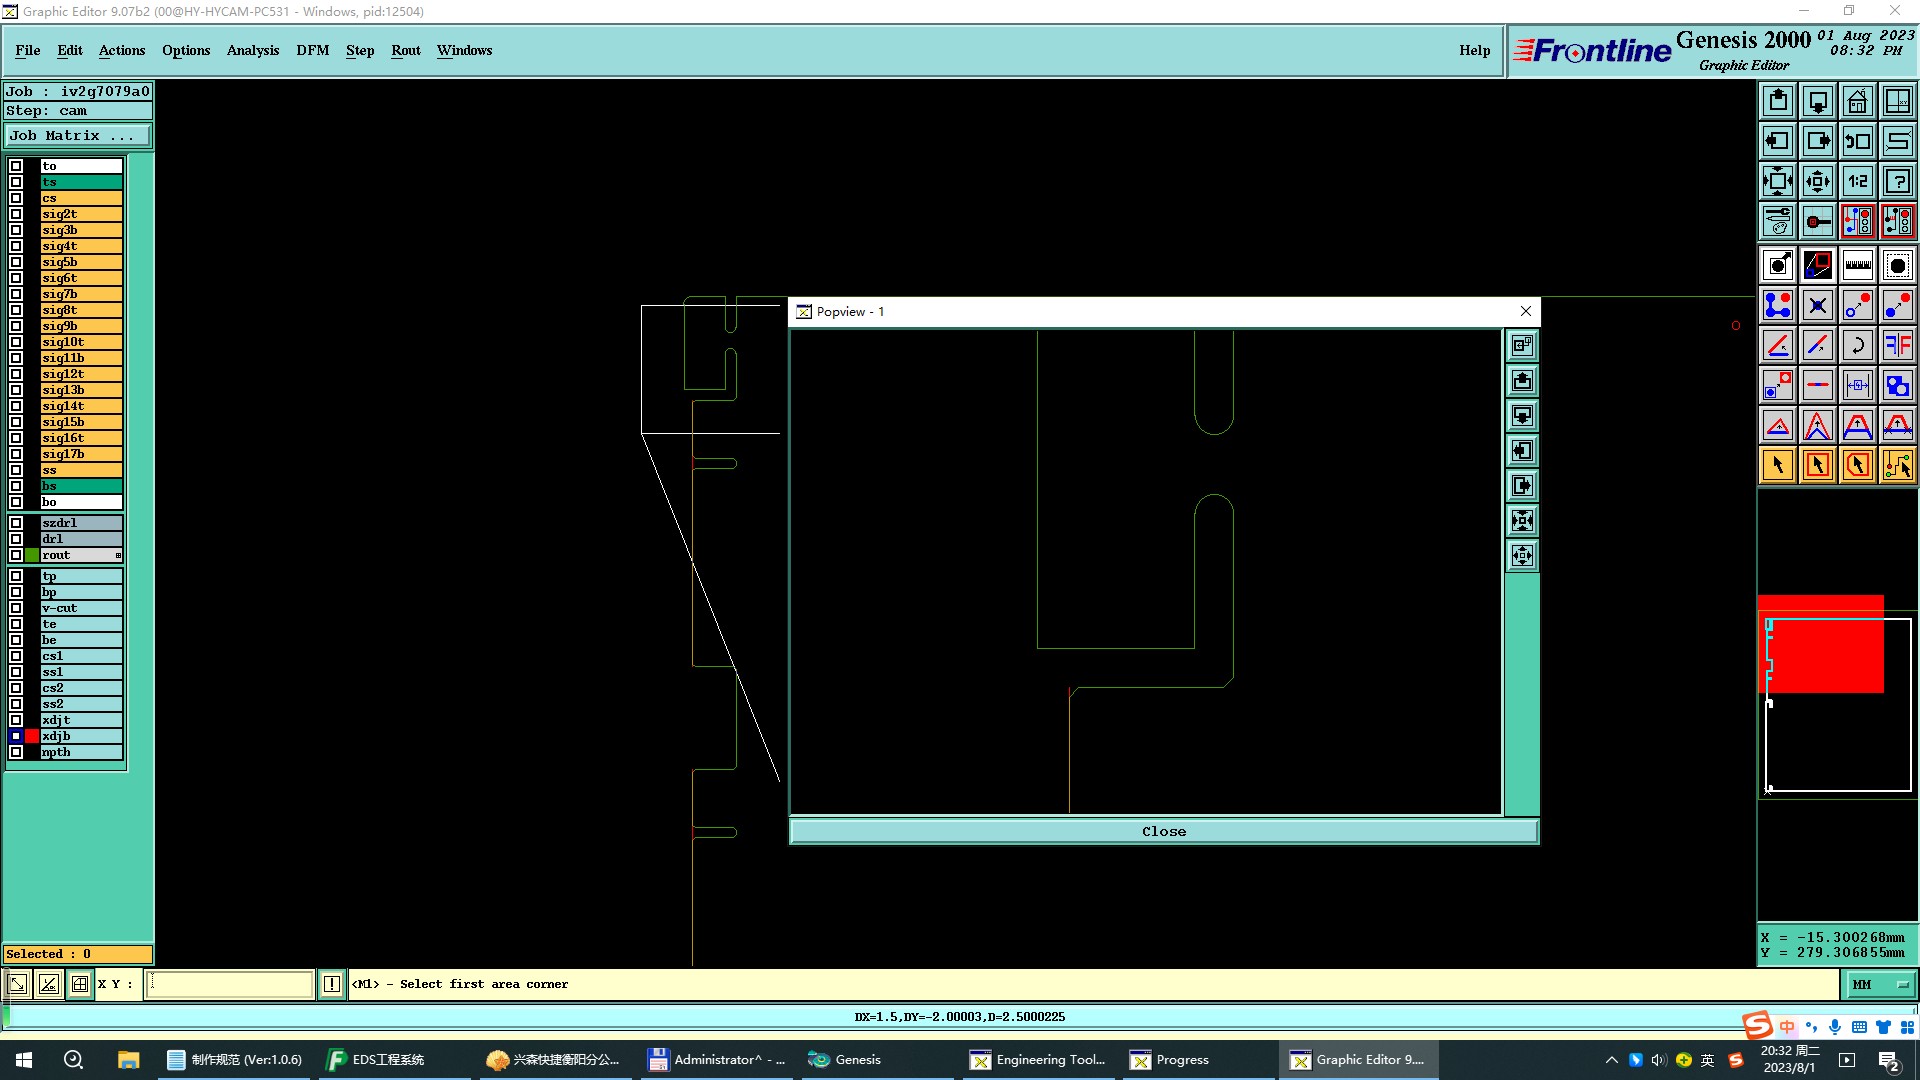Toggle the sig2t layer checkbox
Viewport: 1920px width, 1080px height.
(x=16, y=214)
